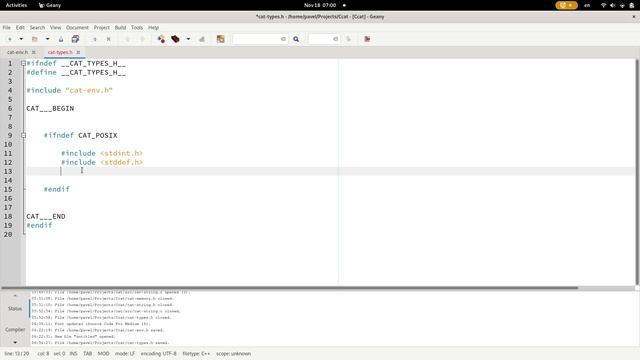640x360 pixels.
Task: Run or view the current file icon
Action: (x=202, y=39)
